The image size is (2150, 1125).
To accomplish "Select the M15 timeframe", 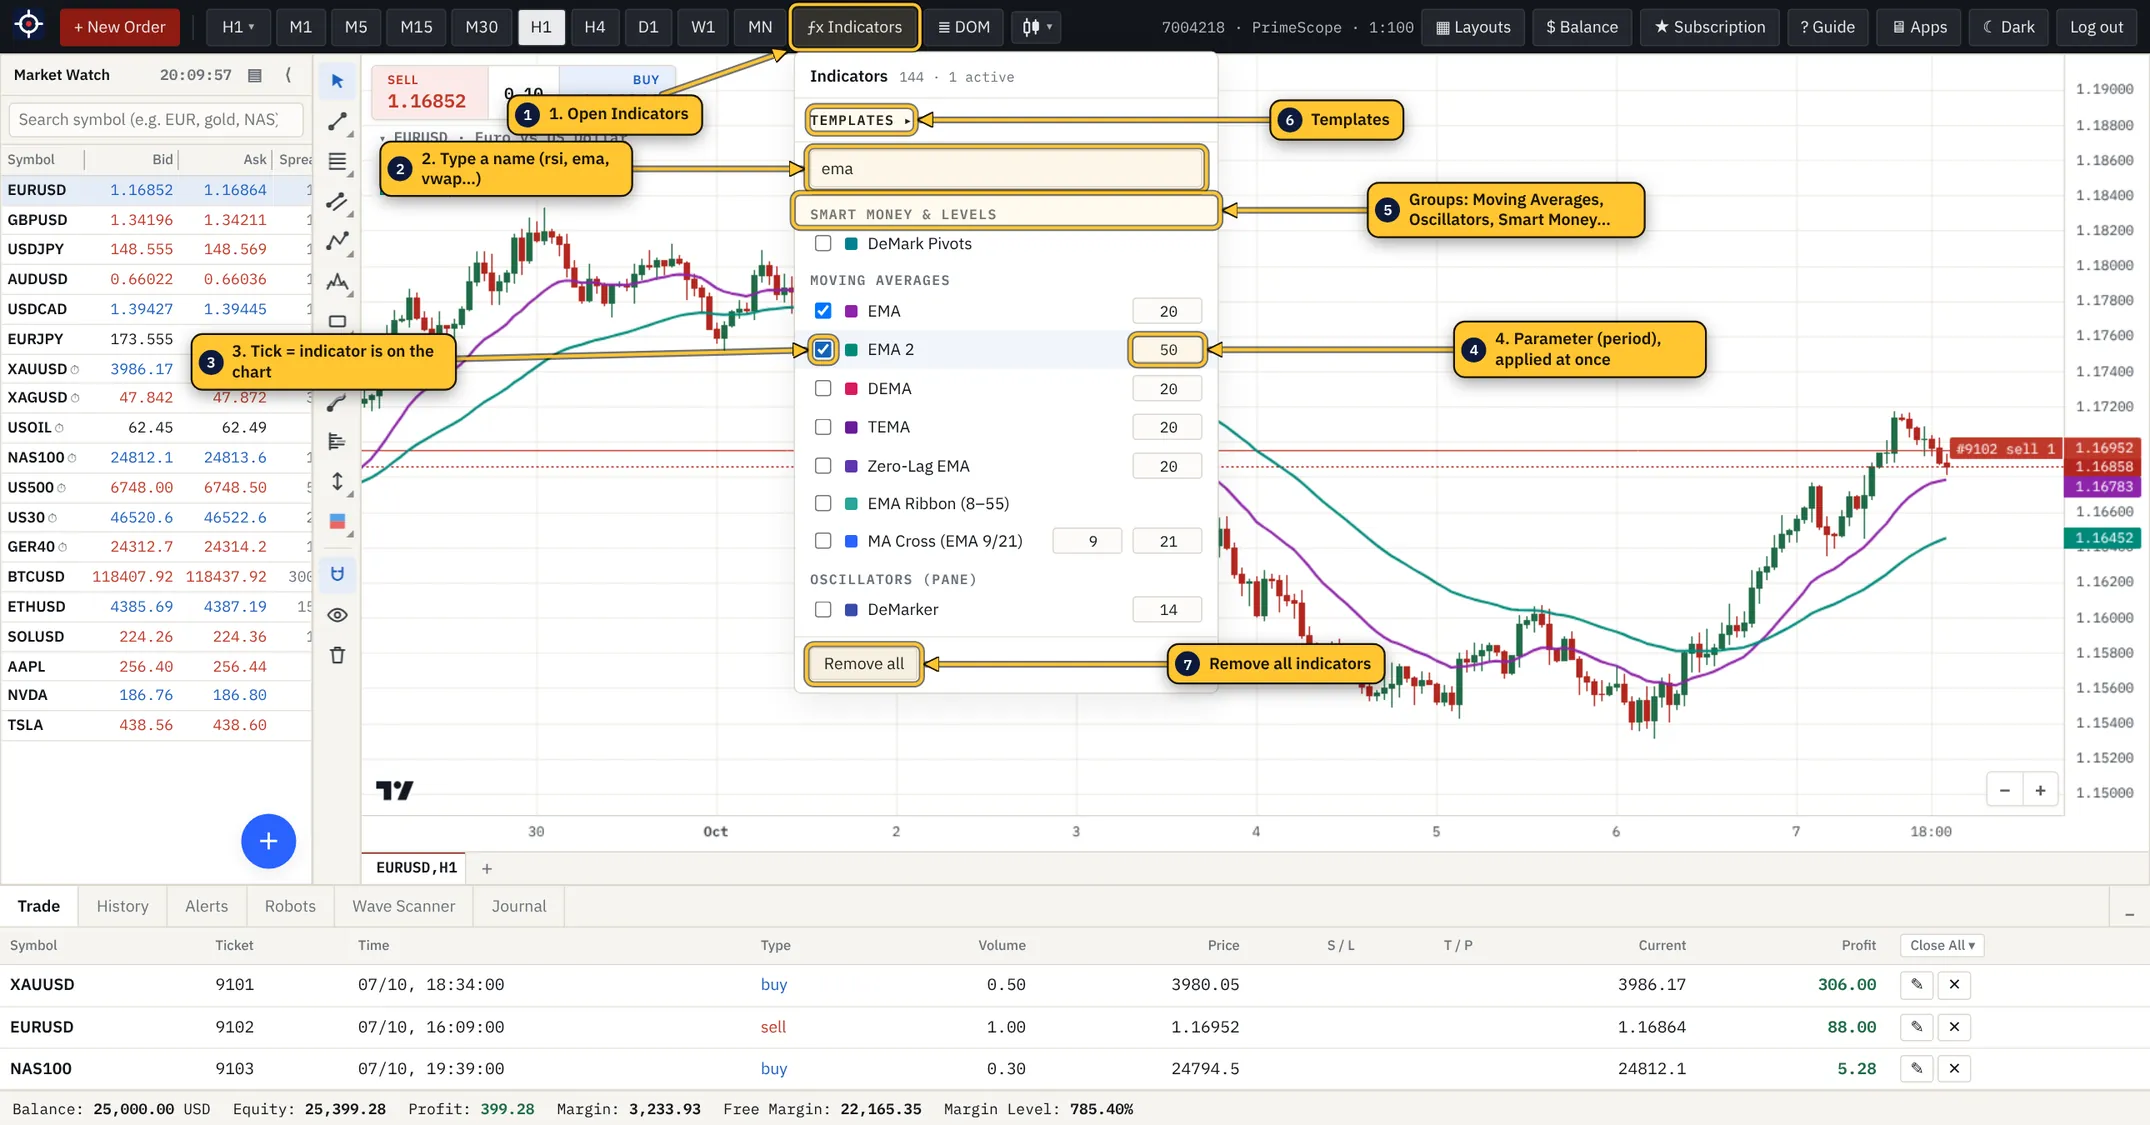I will (416, 27).
